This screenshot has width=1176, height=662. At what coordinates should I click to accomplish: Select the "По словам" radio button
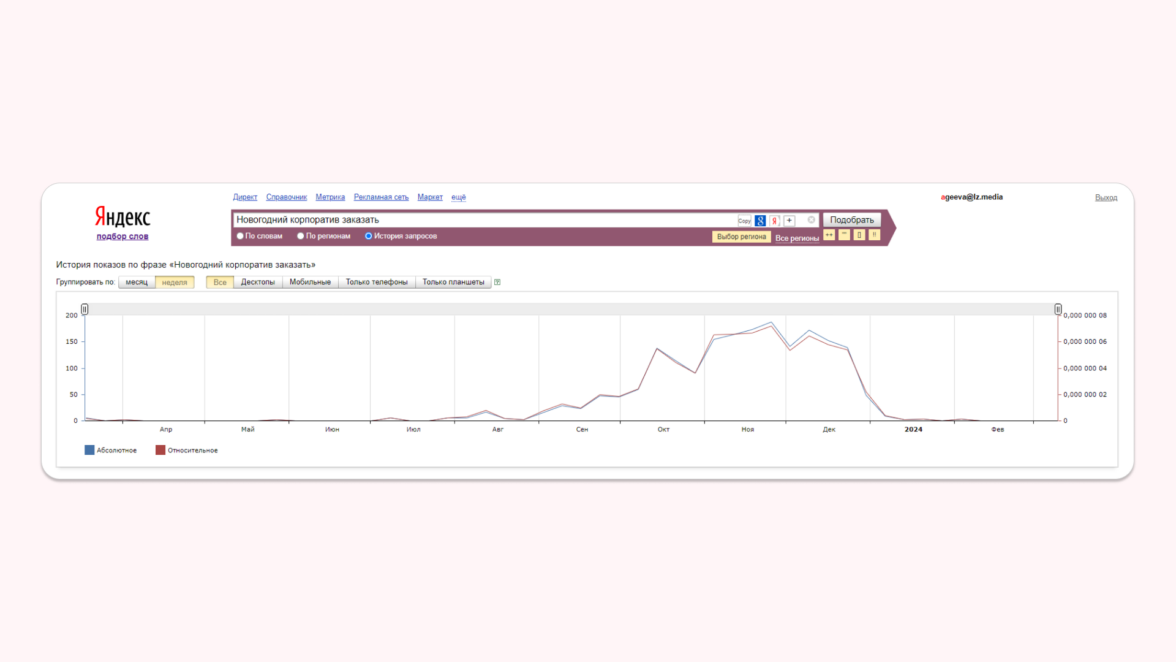click(240, 236)
